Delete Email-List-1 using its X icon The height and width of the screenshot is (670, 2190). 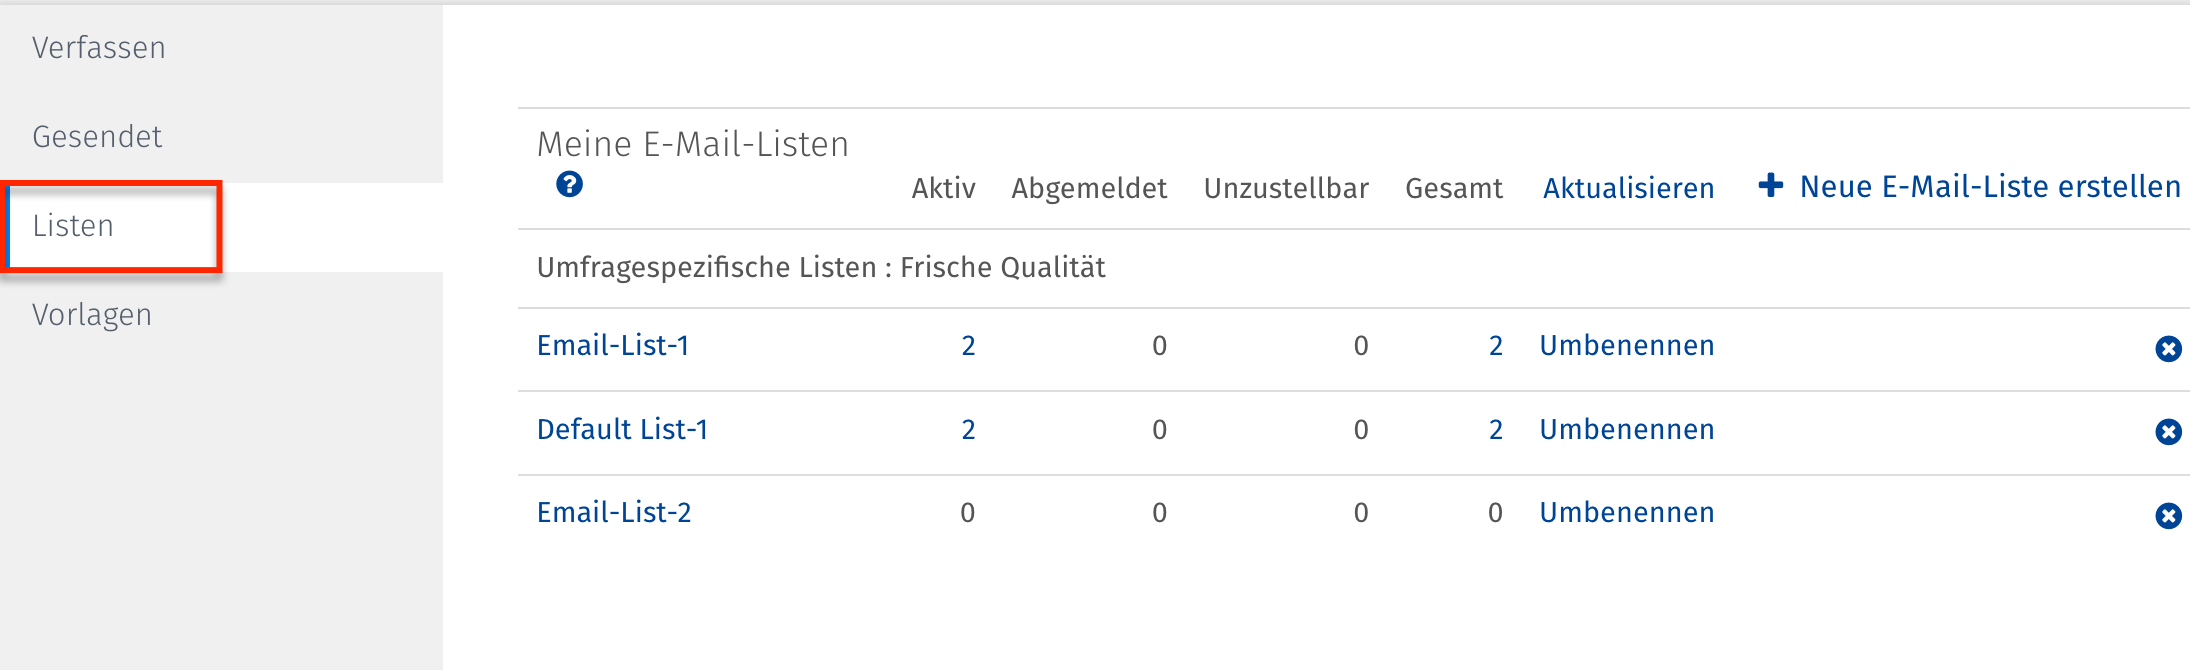[x=2168, y=348]
